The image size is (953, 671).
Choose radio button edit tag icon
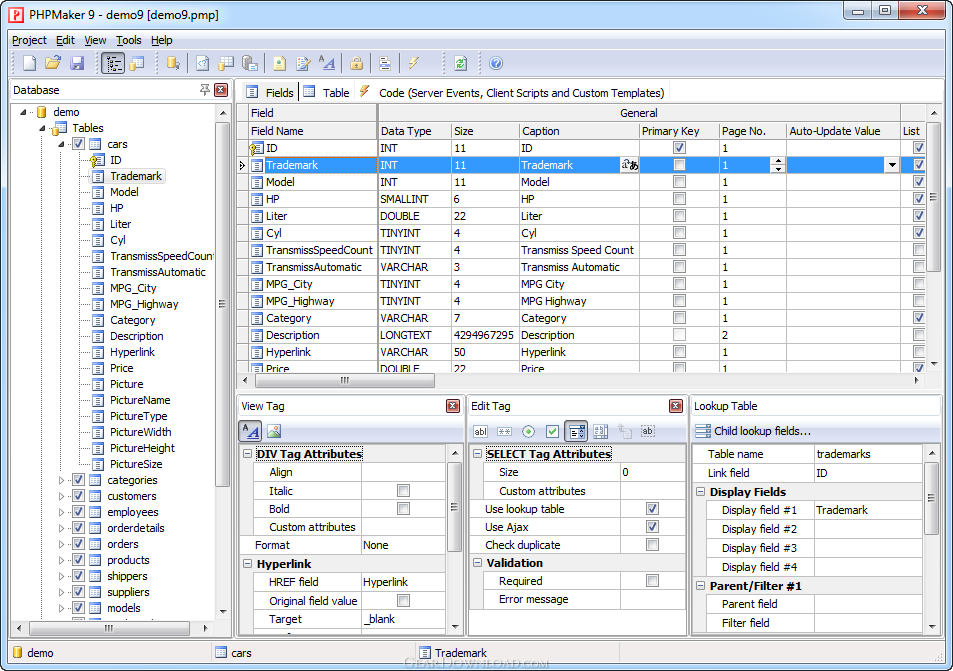tap(528, 432)
